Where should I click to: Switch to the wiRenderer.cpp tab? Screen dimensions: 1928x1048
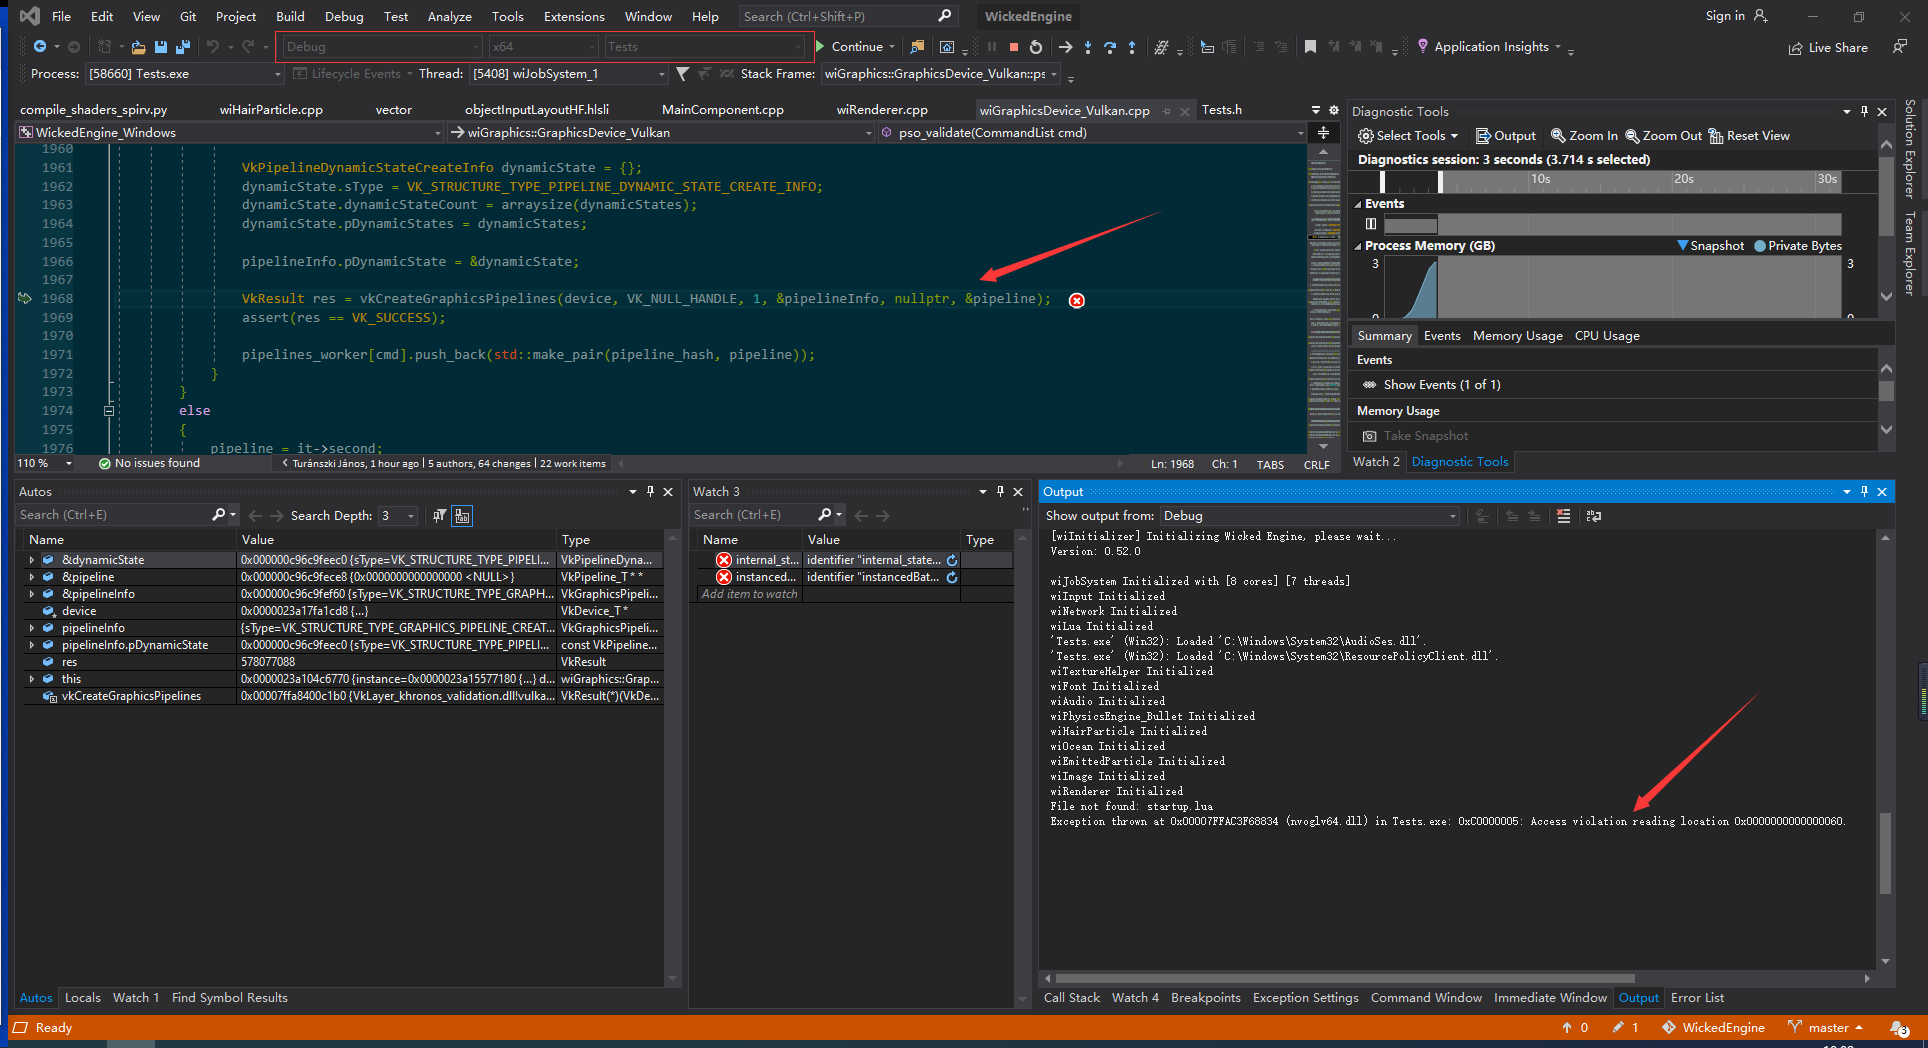pos(882,110)
